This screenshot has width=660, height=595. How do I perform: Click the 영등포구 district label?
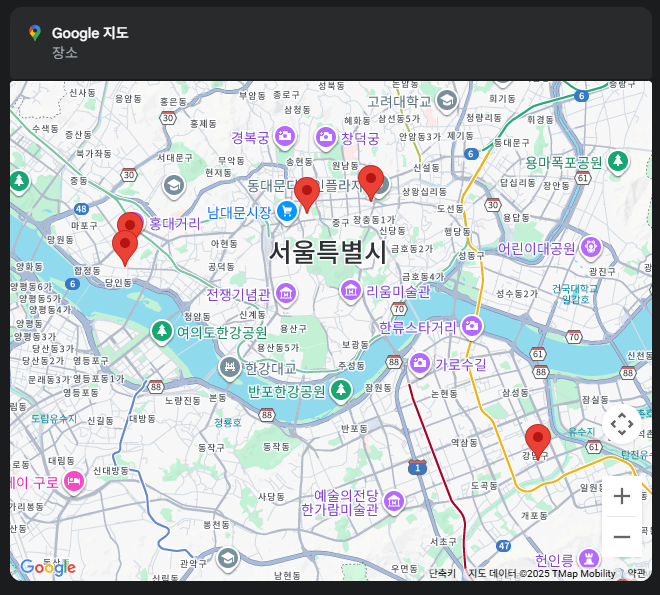(x=91, y=361)
